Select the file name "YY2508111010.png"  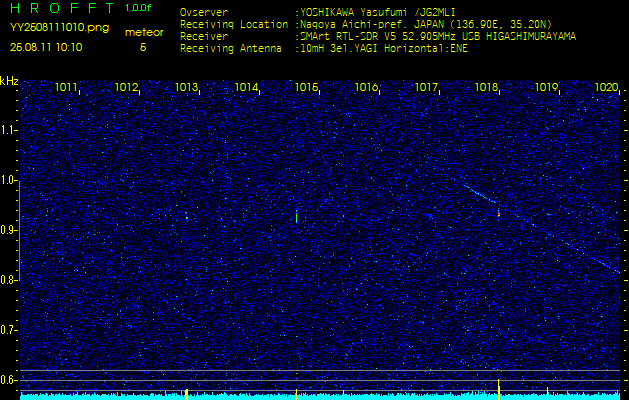click(x=59, y=28)
